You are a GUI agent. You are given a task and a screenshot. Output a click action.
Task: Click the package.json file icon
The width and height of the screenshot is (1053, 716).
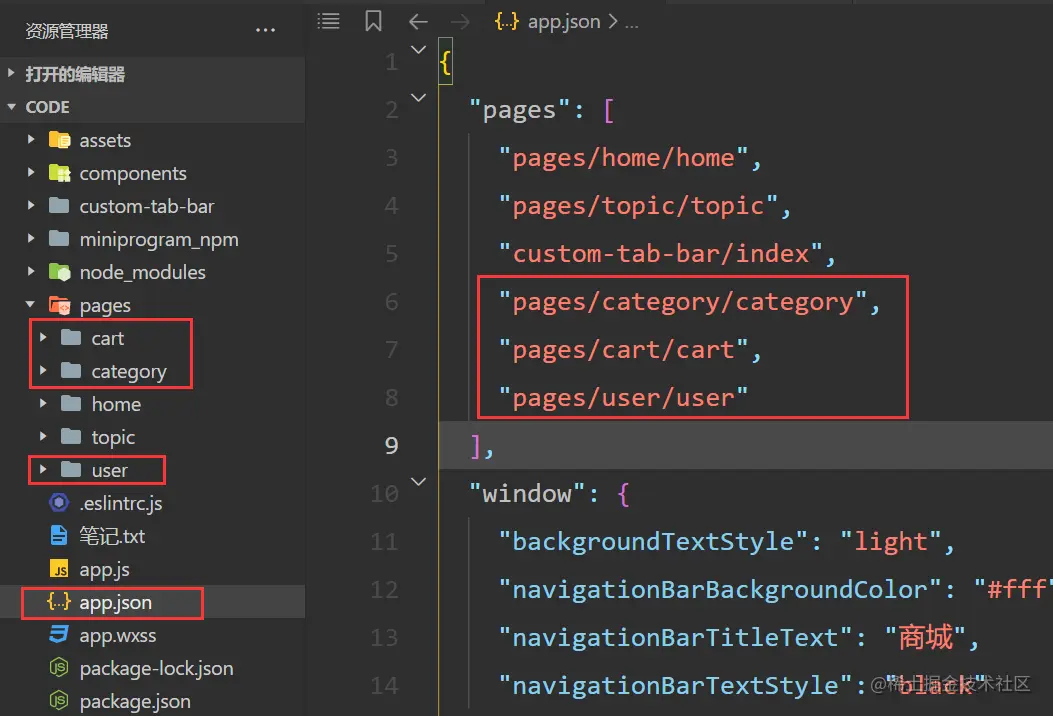59,701
